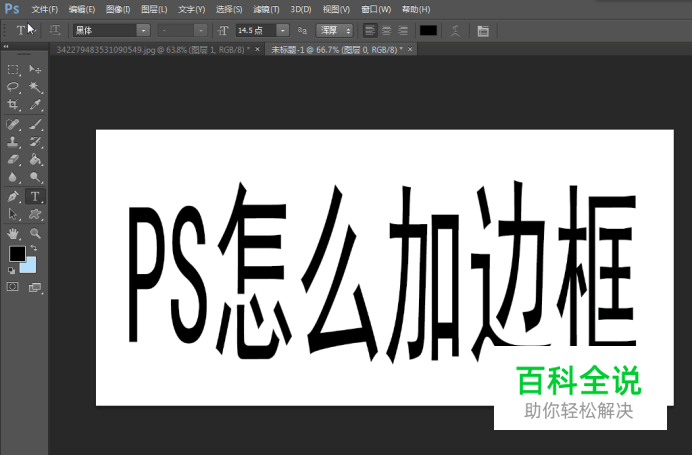Screen dimensions: 692x455
Task: Open the 帮助(H) menu
Action: 416,9
